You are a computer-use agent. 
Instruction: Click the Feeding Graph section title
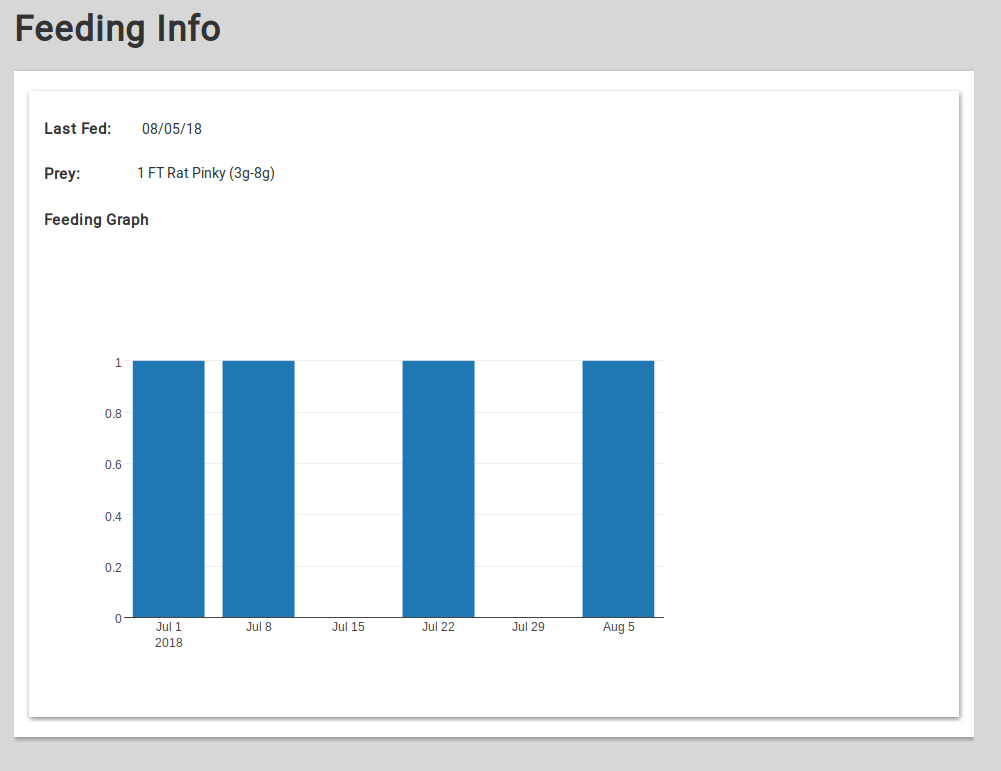click(96, 219)
